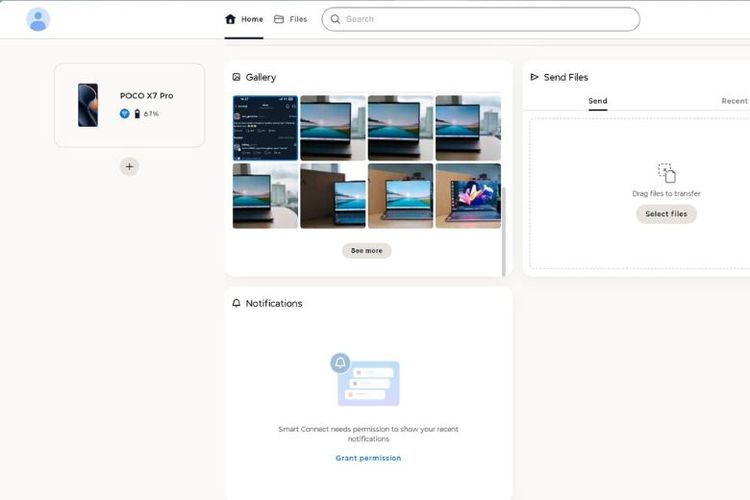Select the Send tab
Viewport: 750px width, 500px height.
[597, 101]
